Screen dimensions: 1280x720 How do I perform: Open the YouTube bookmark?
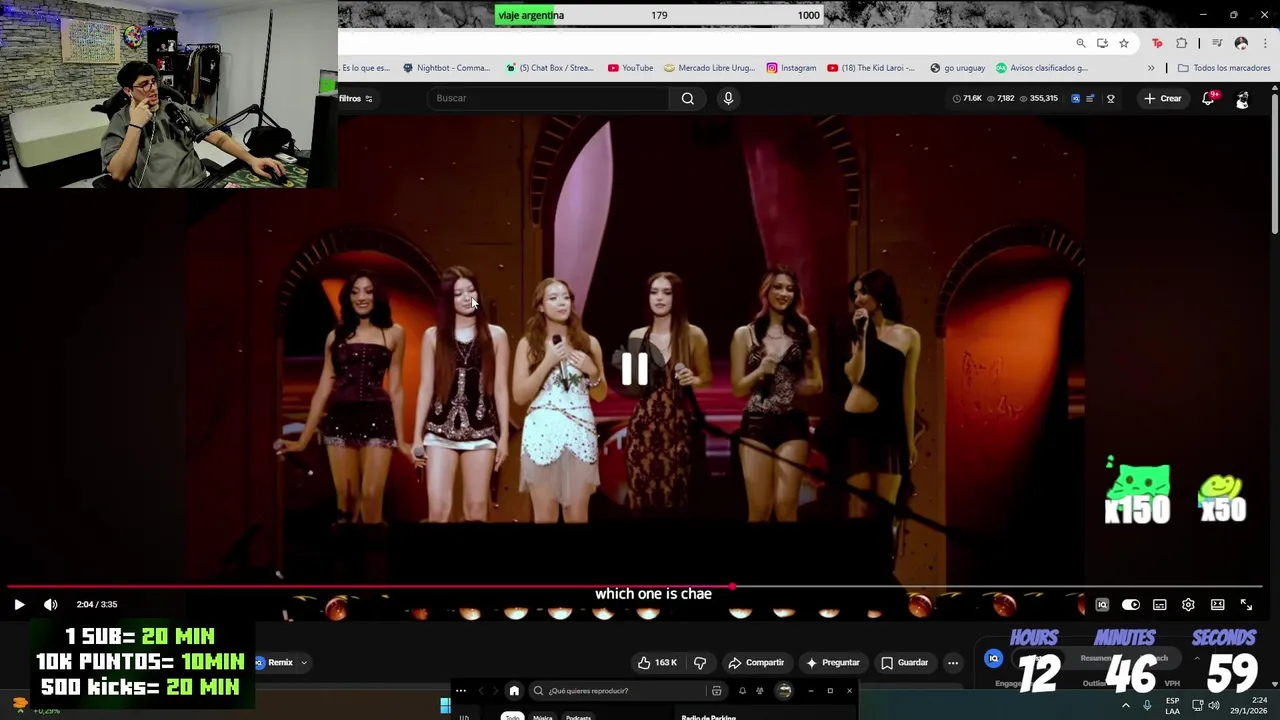coord(630,68)
